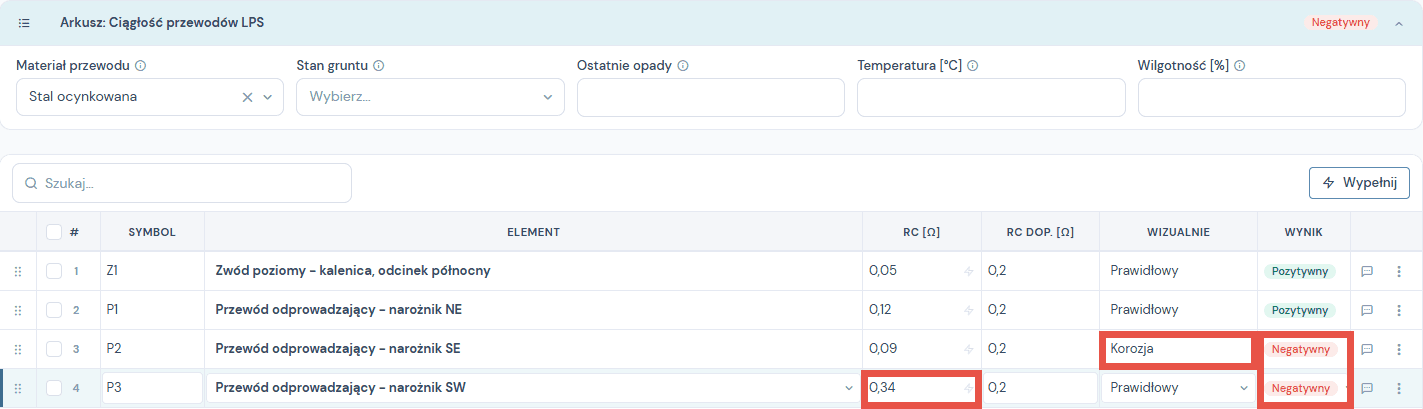Click auto-fill bolt in Z1 RC cell

pos(967,271)
